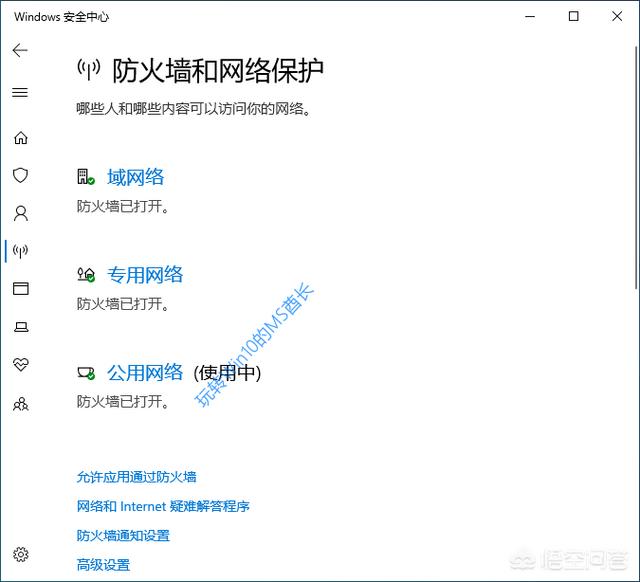Viewport: 640px width, 582px height.
Task: Open 域网络 firewall settings
Action: click(x=135, y=178)
